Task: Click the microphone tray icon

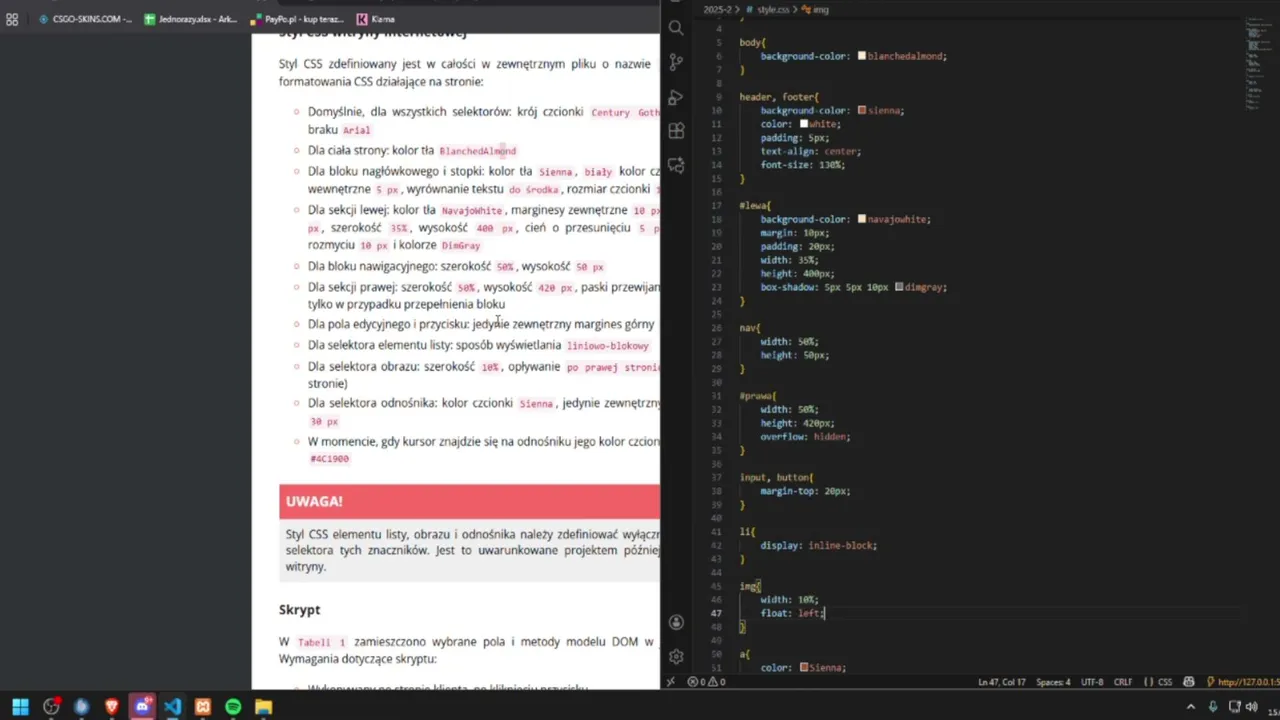Action: click(1213, 706)
